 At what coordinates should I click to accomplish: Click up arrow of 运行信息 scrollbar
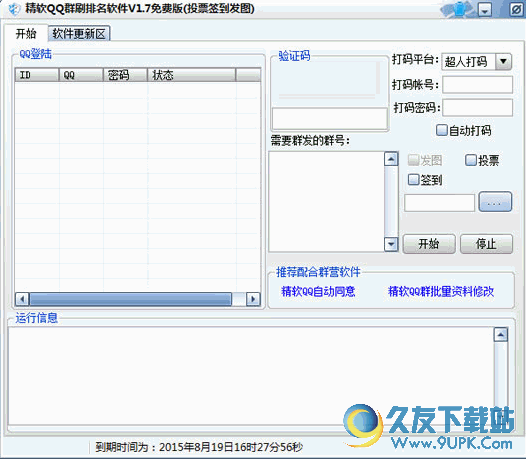tap(501, 335)
